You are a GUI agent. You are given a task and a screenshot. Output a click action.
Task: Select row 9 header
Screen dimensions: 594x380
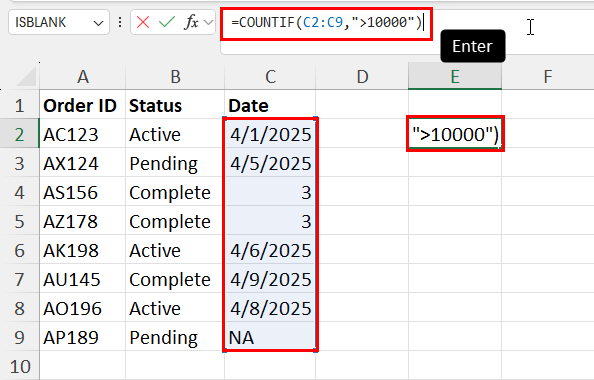pos(20,337)
